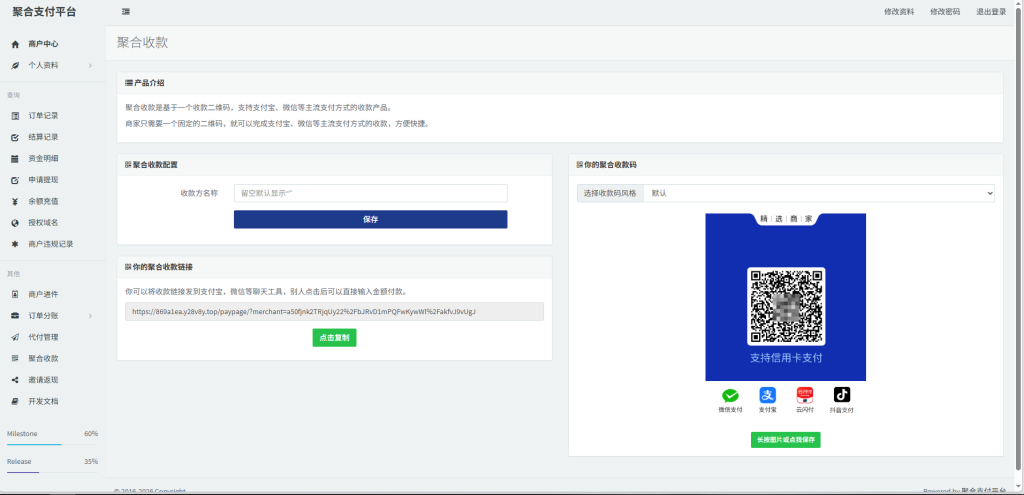Click the leaf icon beside 个人资料
Screen dimensions: 1024x495
(x=15, y=65)
